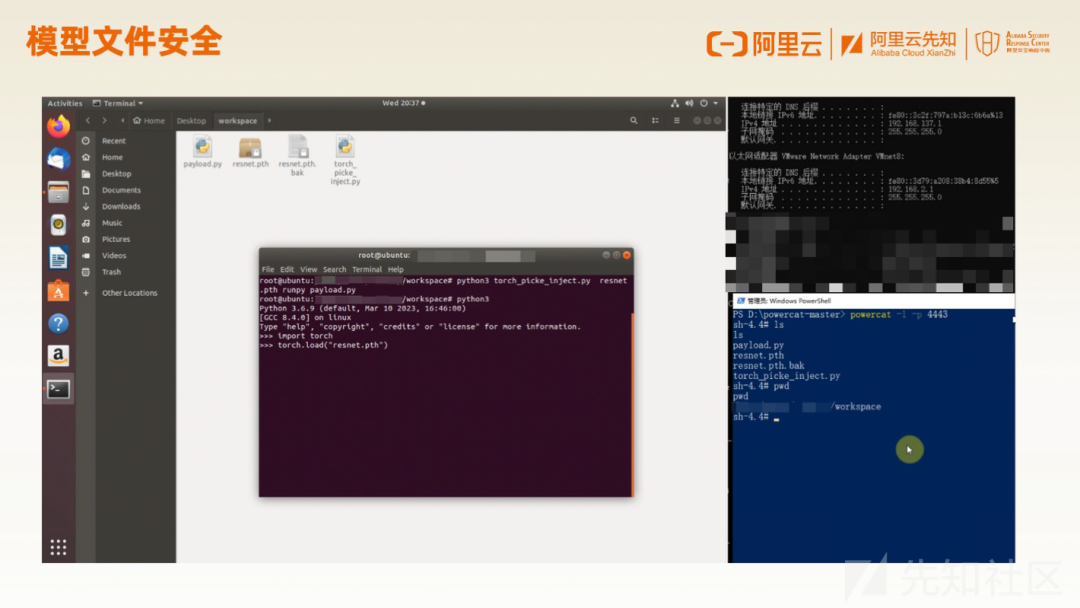The width and height of the screenshot is (1080, 608).
Task: Open Rhythmbox music player in dock
Action: point(59,224)
